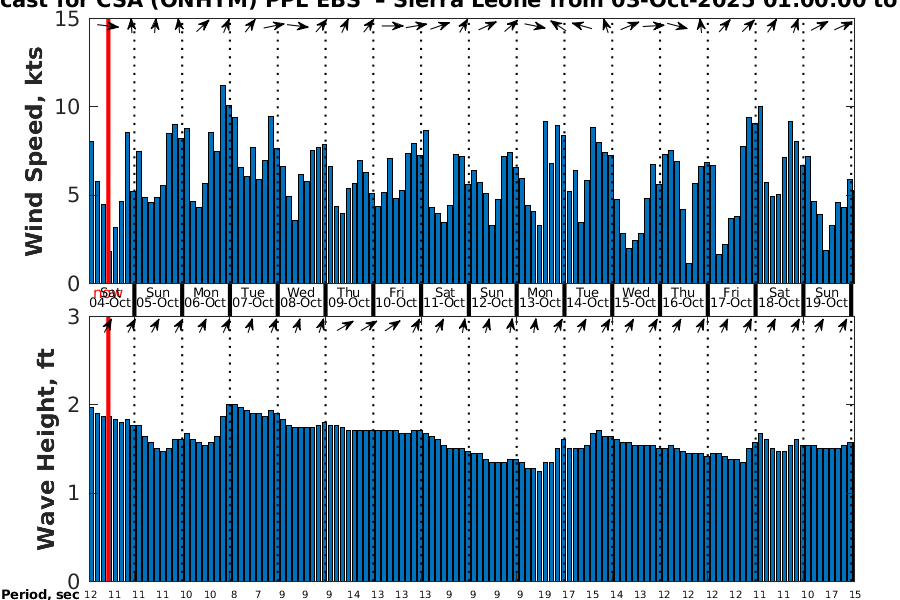Click the "Wave Height, ft" axis title
The width and height of the screenshot is (900, 600).
46,448
